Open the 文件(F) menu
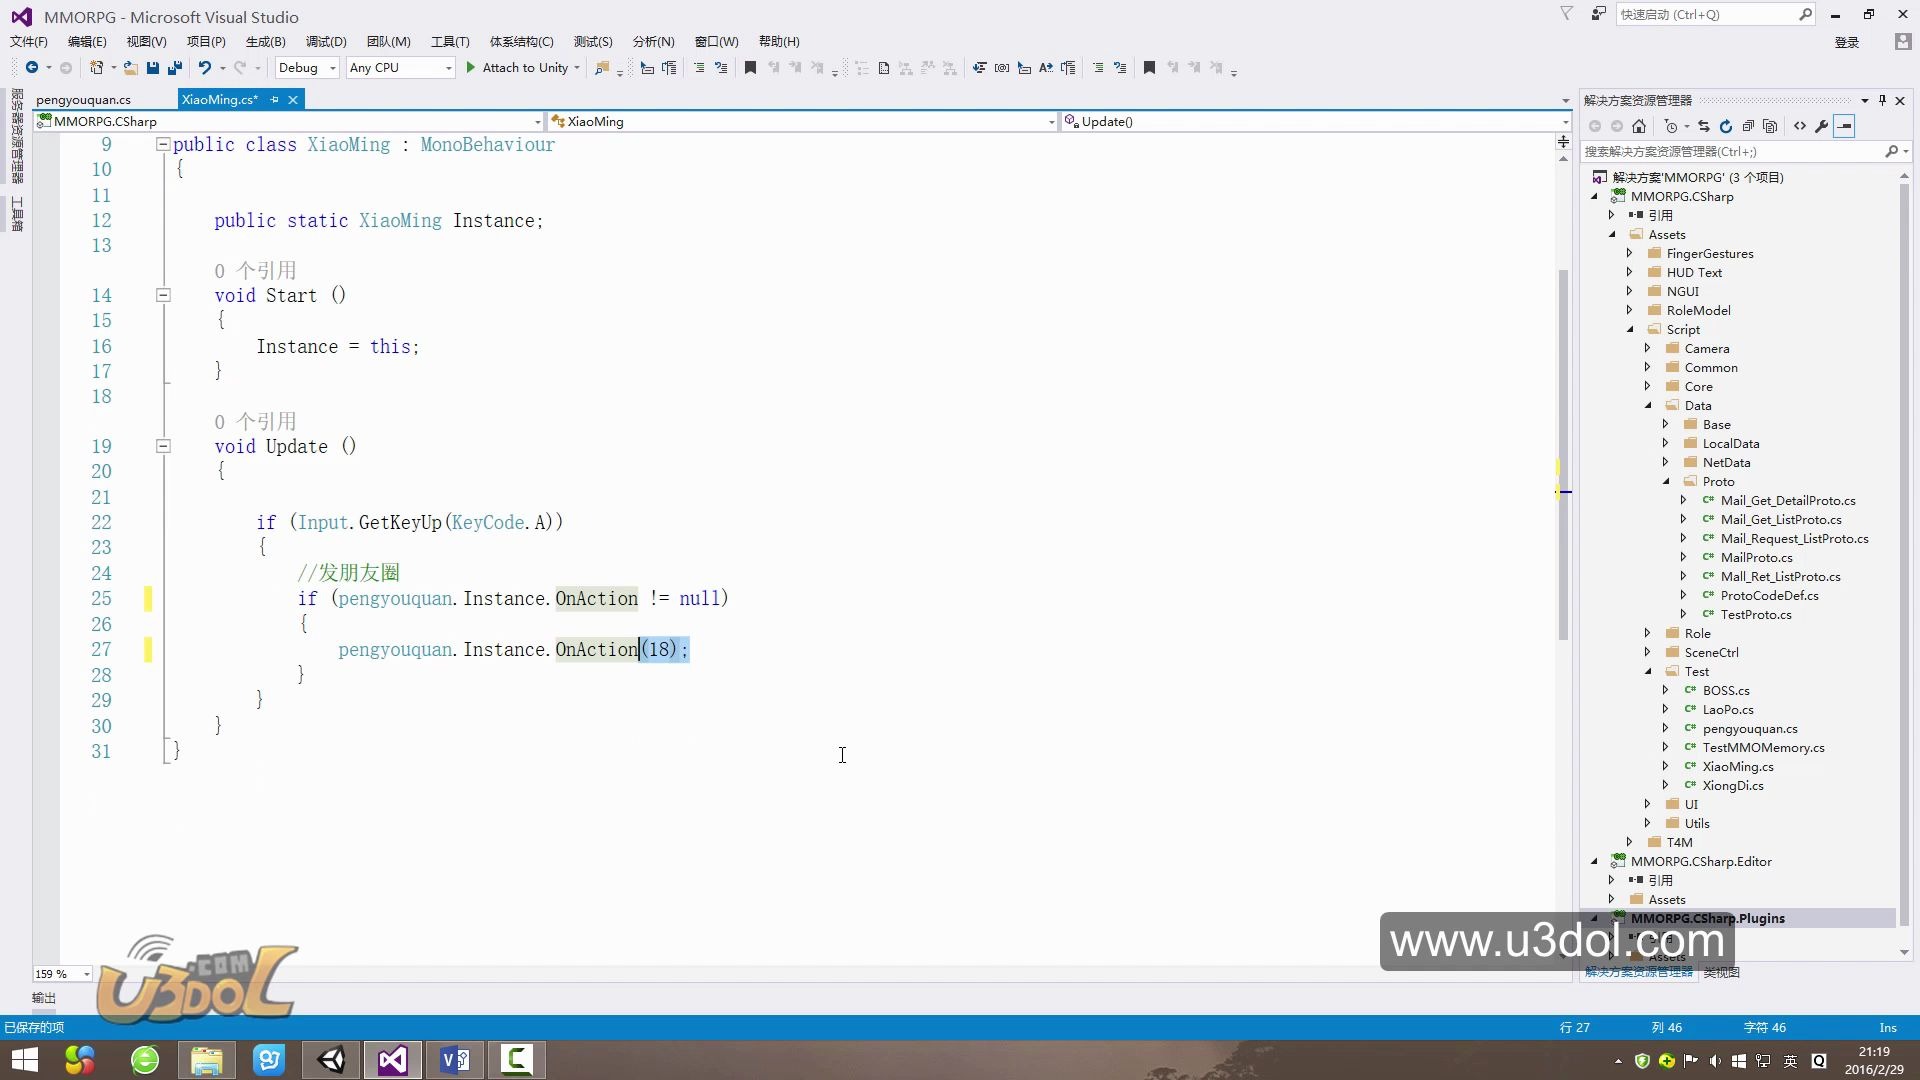Viewport: 1920px width, 1080px height. (x=29, y=41)
